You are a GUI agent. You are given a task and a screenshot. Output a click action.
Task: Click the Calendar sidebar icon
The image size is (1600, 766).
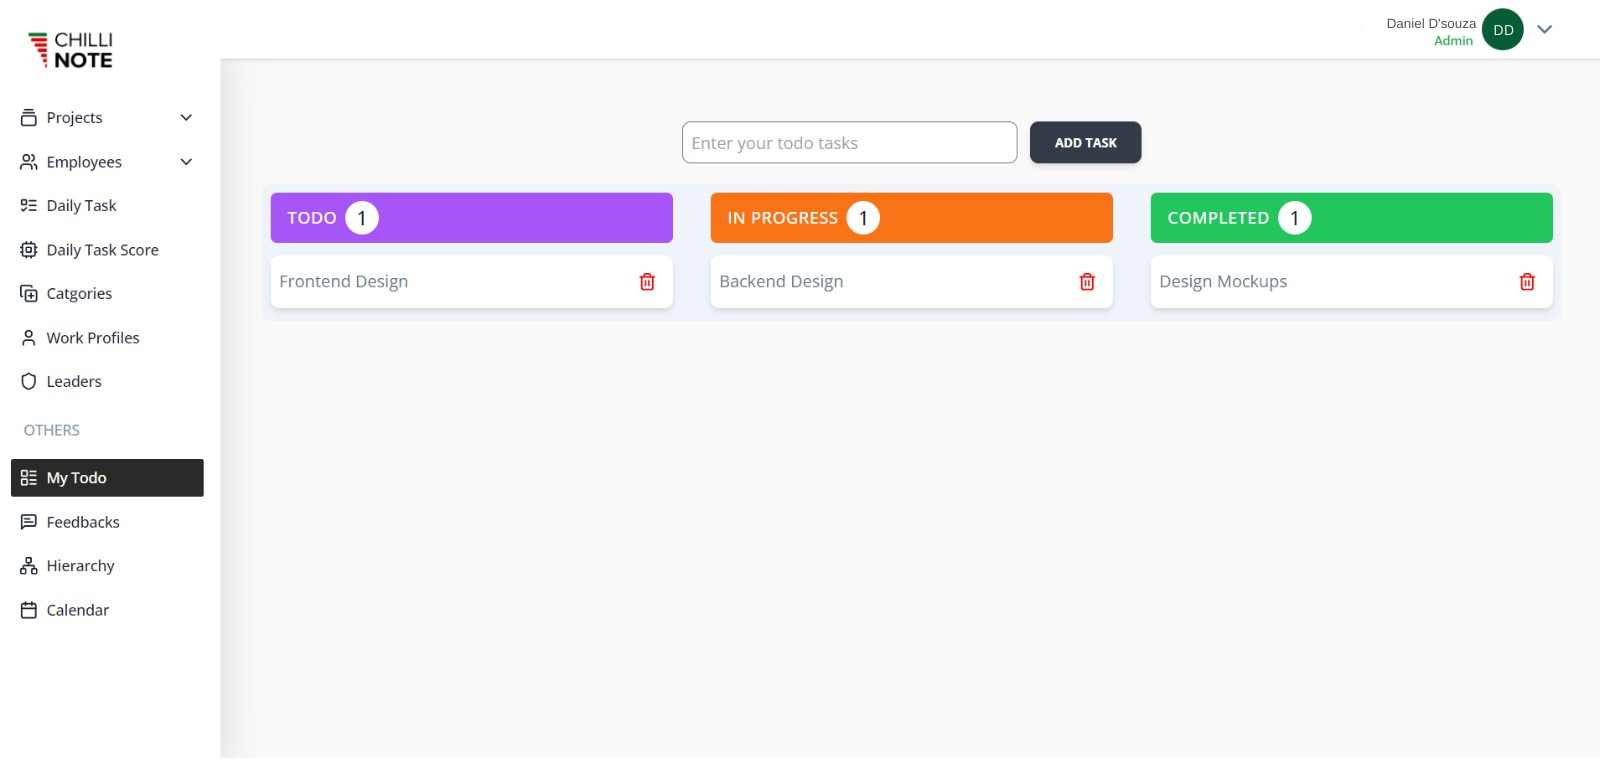click(29, 610)
